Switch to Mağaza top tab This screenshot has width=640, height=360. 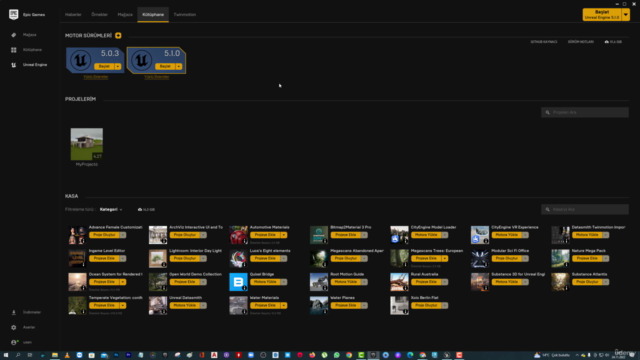[125, 15]
